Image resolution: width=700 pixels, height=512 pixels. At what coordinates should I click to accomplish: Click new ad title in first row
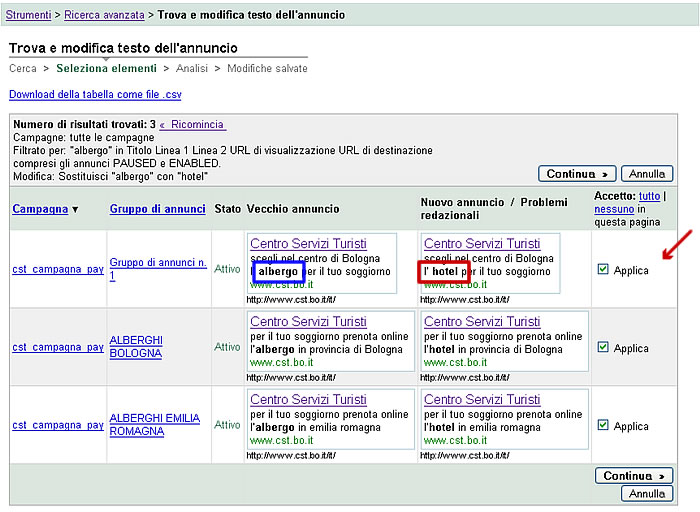tap(482, 244)
